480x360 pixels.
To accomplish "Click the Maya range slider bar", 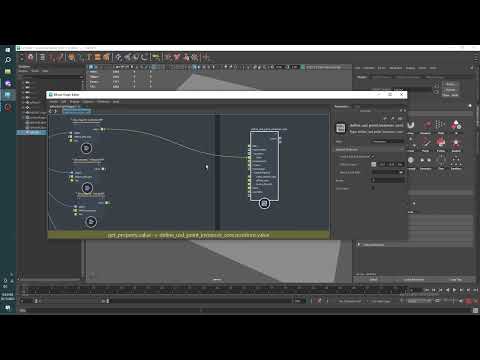I will [x=72, y=301].
